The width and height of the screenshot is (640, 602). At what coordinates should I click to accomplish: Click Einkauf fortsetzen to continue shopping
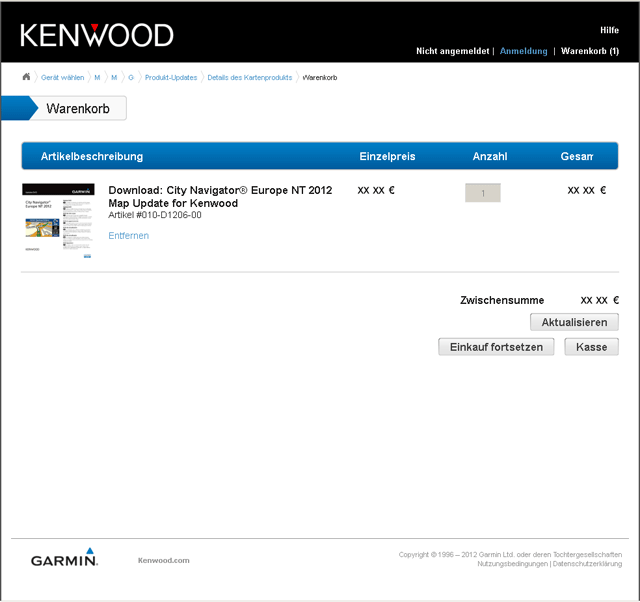(496, 347)
